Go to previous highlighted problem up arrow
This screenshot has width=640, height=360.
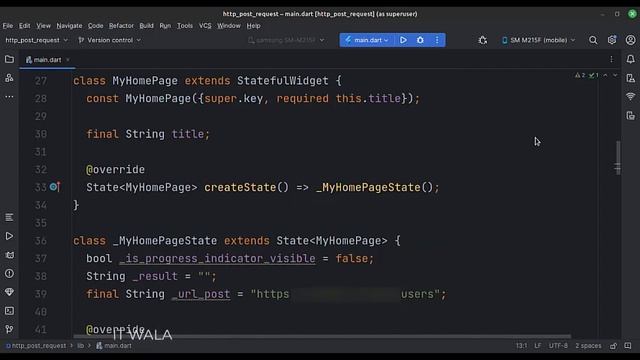pyautogui.click(x=606, y=76)
